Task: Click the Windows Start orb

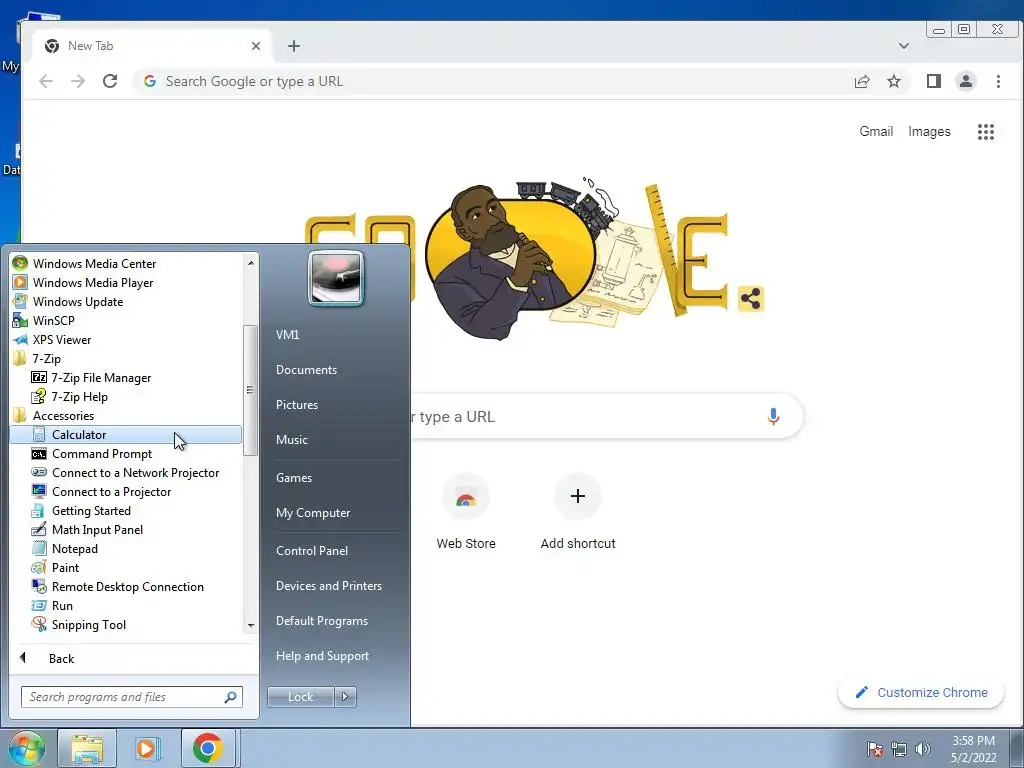Action: click(27, 748)
